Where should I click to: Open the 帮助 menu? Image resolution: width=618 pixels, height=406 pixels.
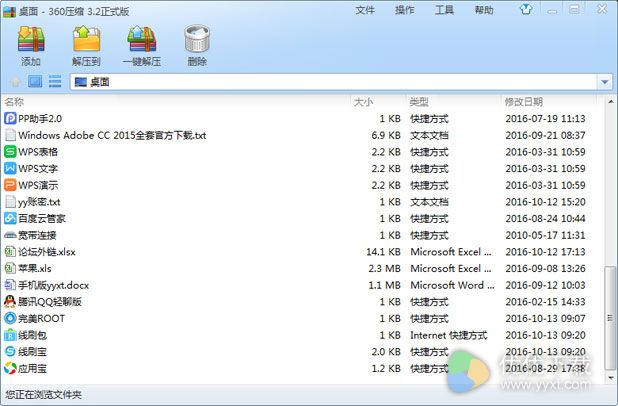point(484,10)
